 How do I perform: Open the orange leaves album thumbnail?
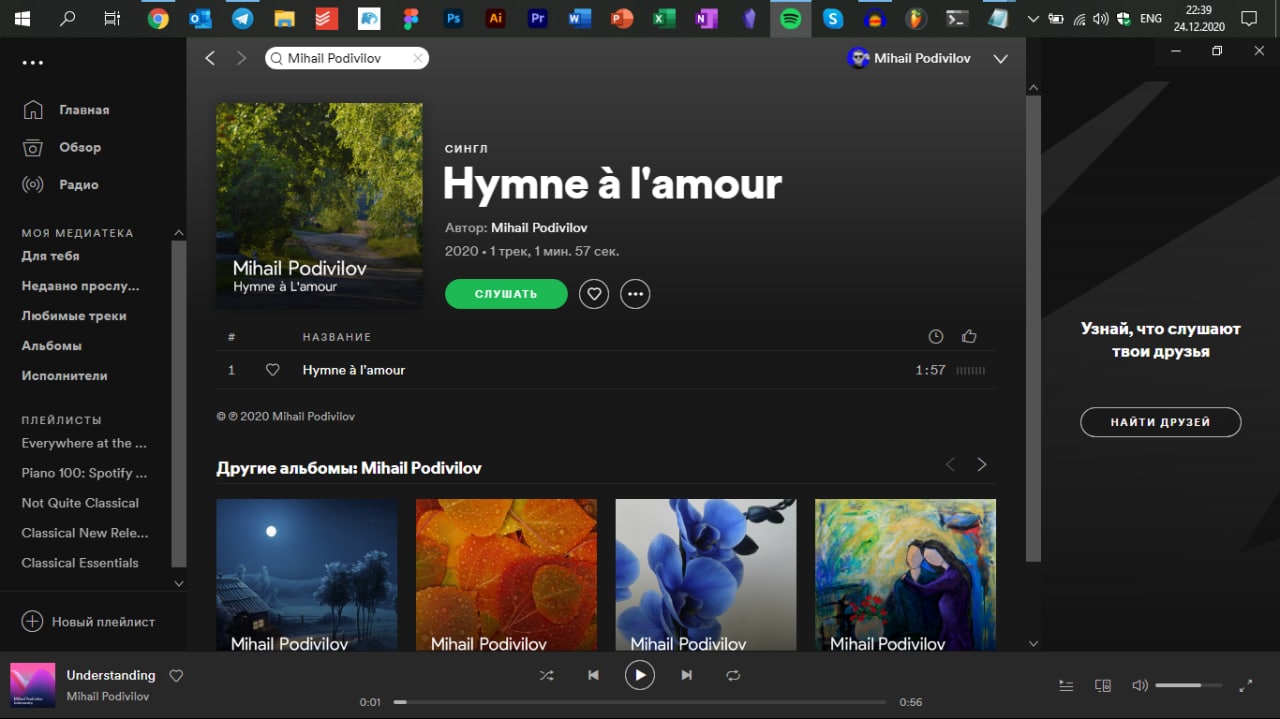pyautogui.click(x=506, y=576)
